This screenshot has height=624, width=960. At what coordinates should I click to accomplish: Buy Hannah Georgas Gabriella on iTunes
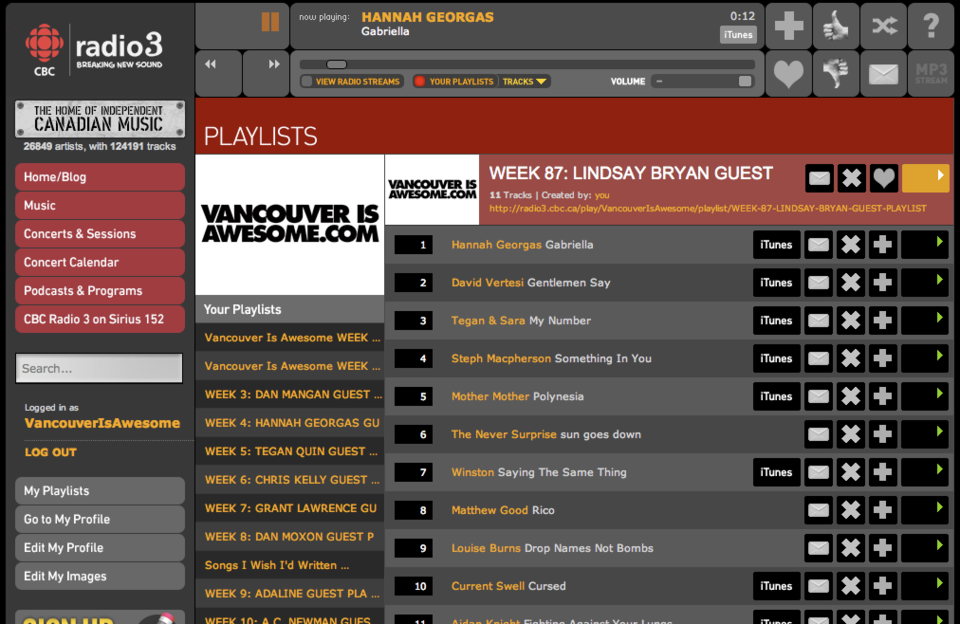(x=776, y=245)
